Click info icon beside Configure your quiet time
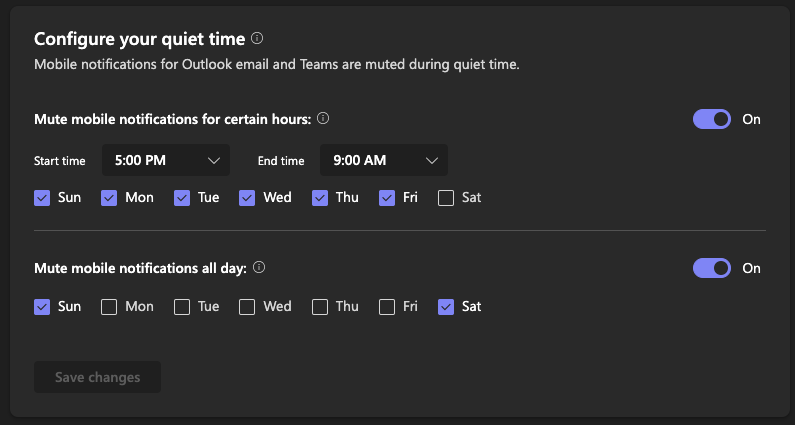Screen dimensions: 795x425 pyautogui.click(x=257, y=39)
